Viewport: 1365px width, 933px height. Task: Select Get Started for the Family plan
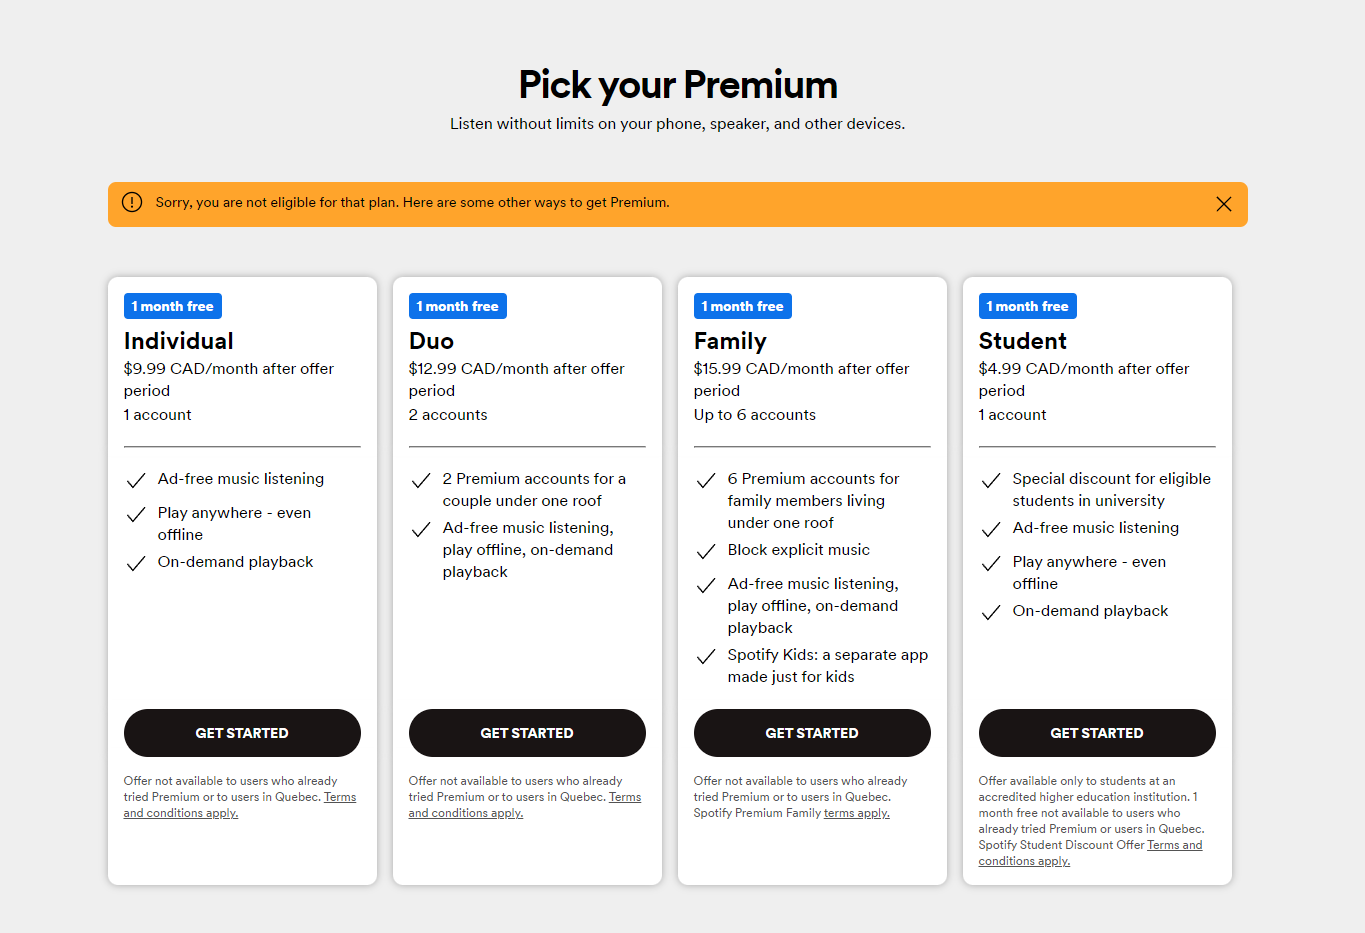(x=812, y=733)
